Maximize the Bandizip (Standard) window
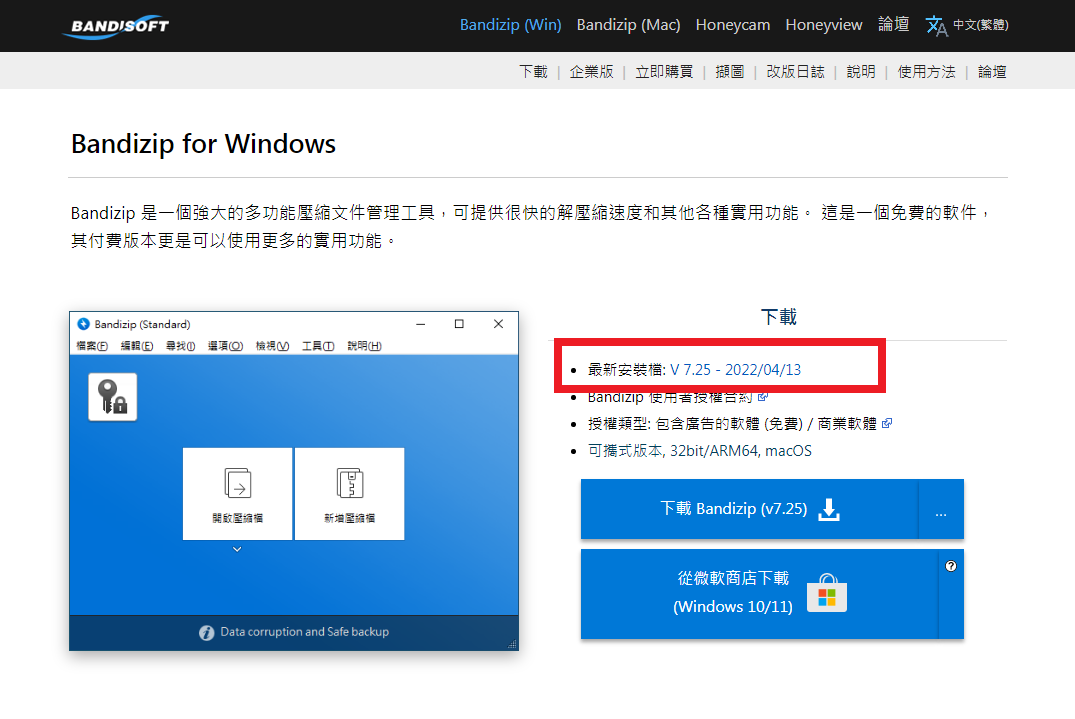Viewport: 1075px width, 719px height. (x=459, y=324)
